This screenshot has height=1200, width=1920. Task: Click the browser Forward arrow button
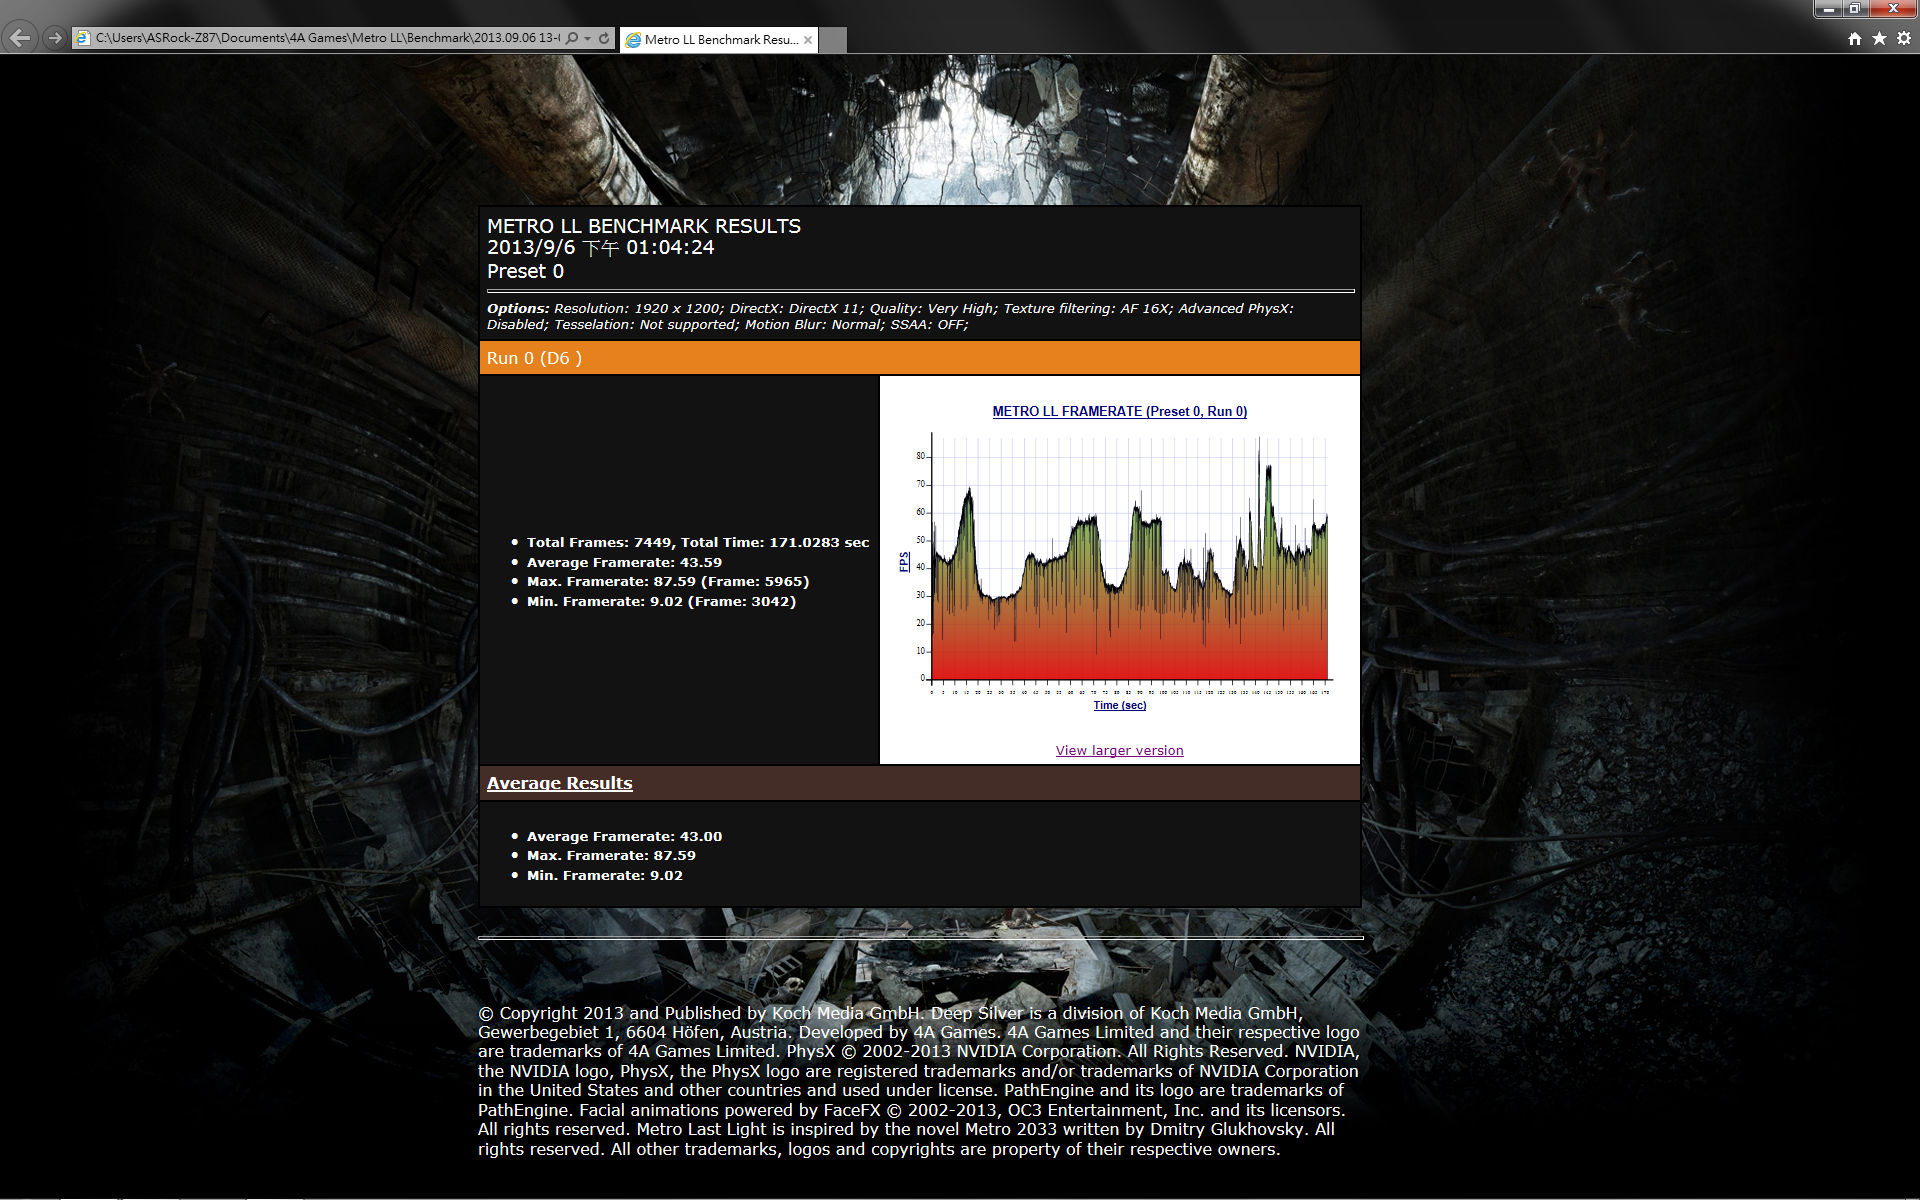pyautogui.click(x=55, y=38)
